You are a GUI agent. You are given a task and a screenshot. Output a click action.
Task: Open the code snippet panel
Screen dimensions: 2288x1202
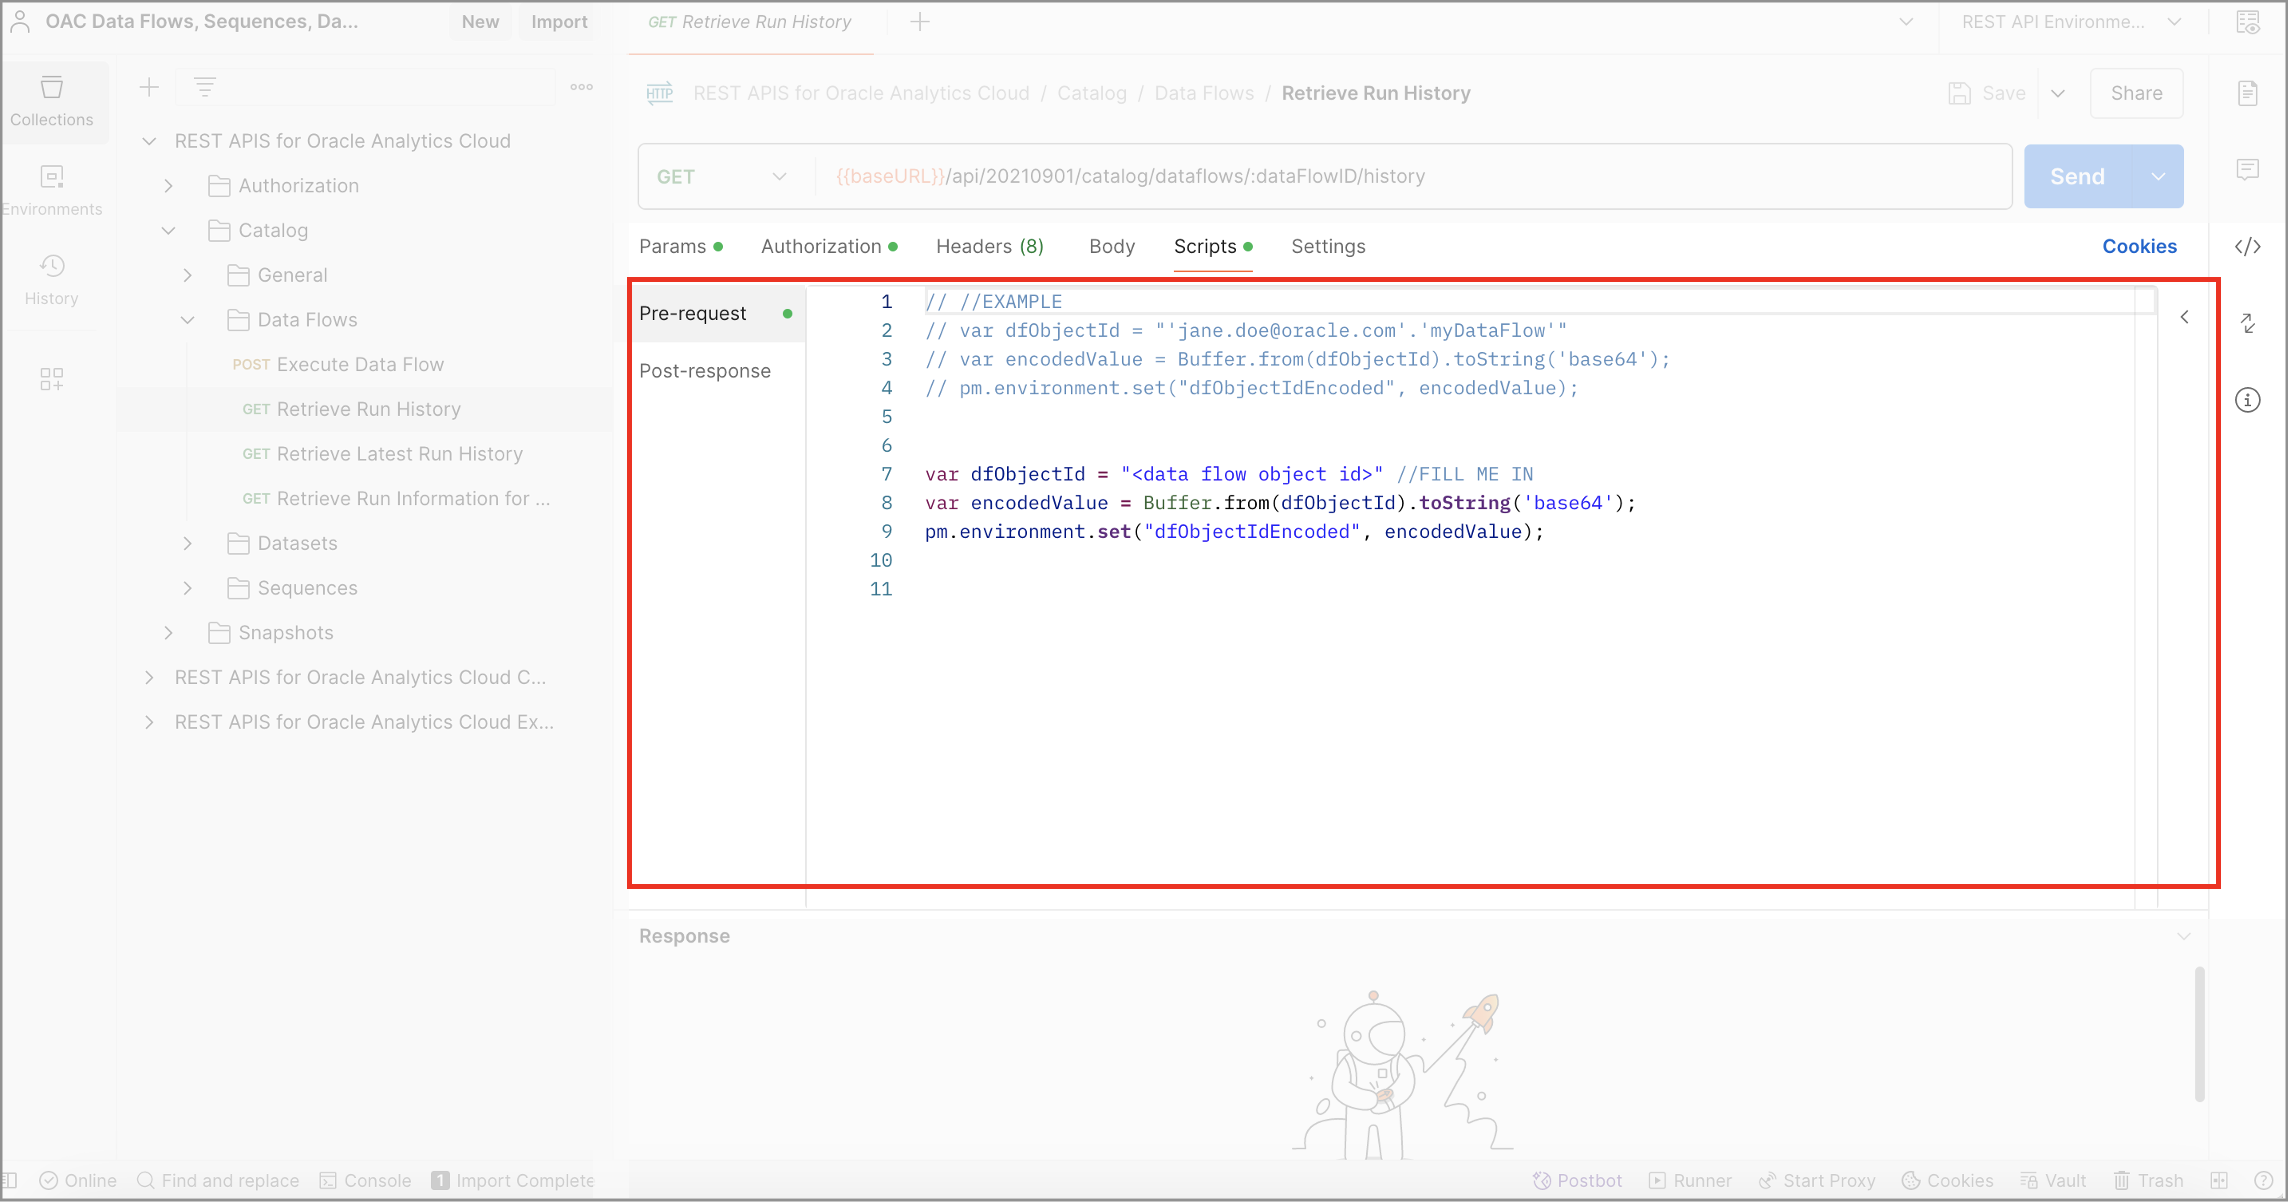pyautogui.click(x=2247, y=246)
